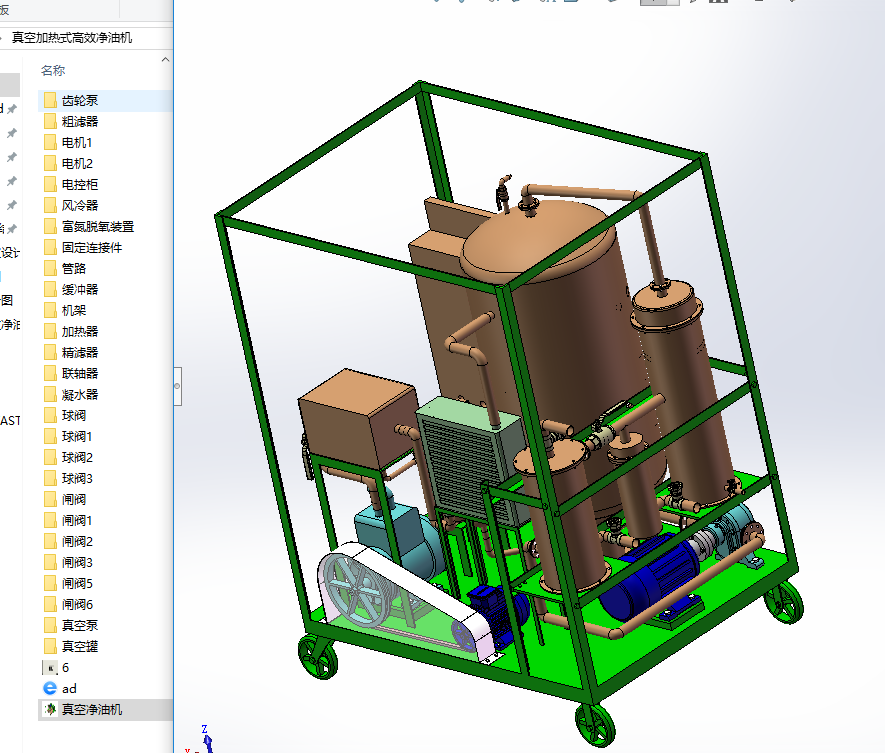Select the 缓冲器 folder icon
Image resolution: width=885 pixels, height=753 pixels.
point(50,290)
